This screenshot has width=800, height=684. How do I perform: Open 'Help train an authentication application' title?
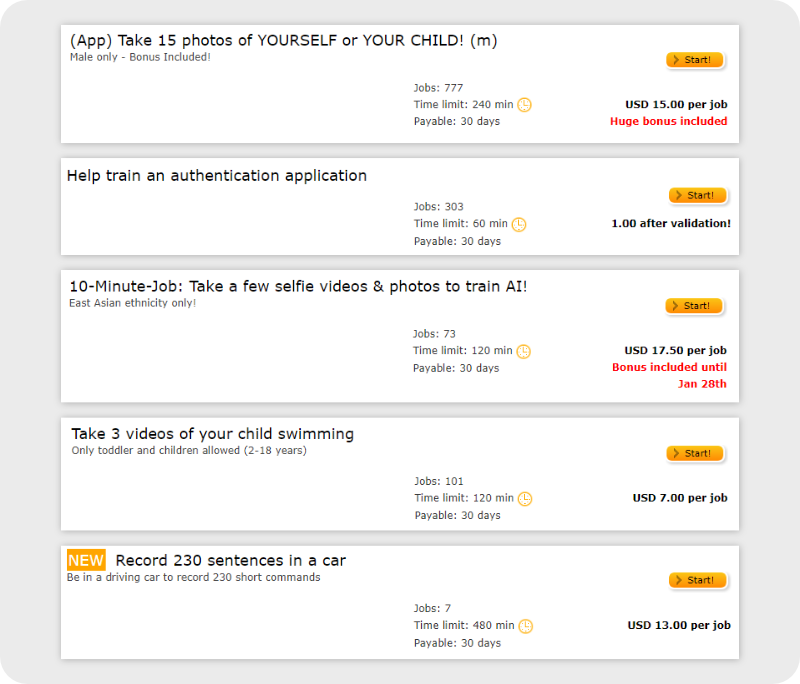coord(217,175)
